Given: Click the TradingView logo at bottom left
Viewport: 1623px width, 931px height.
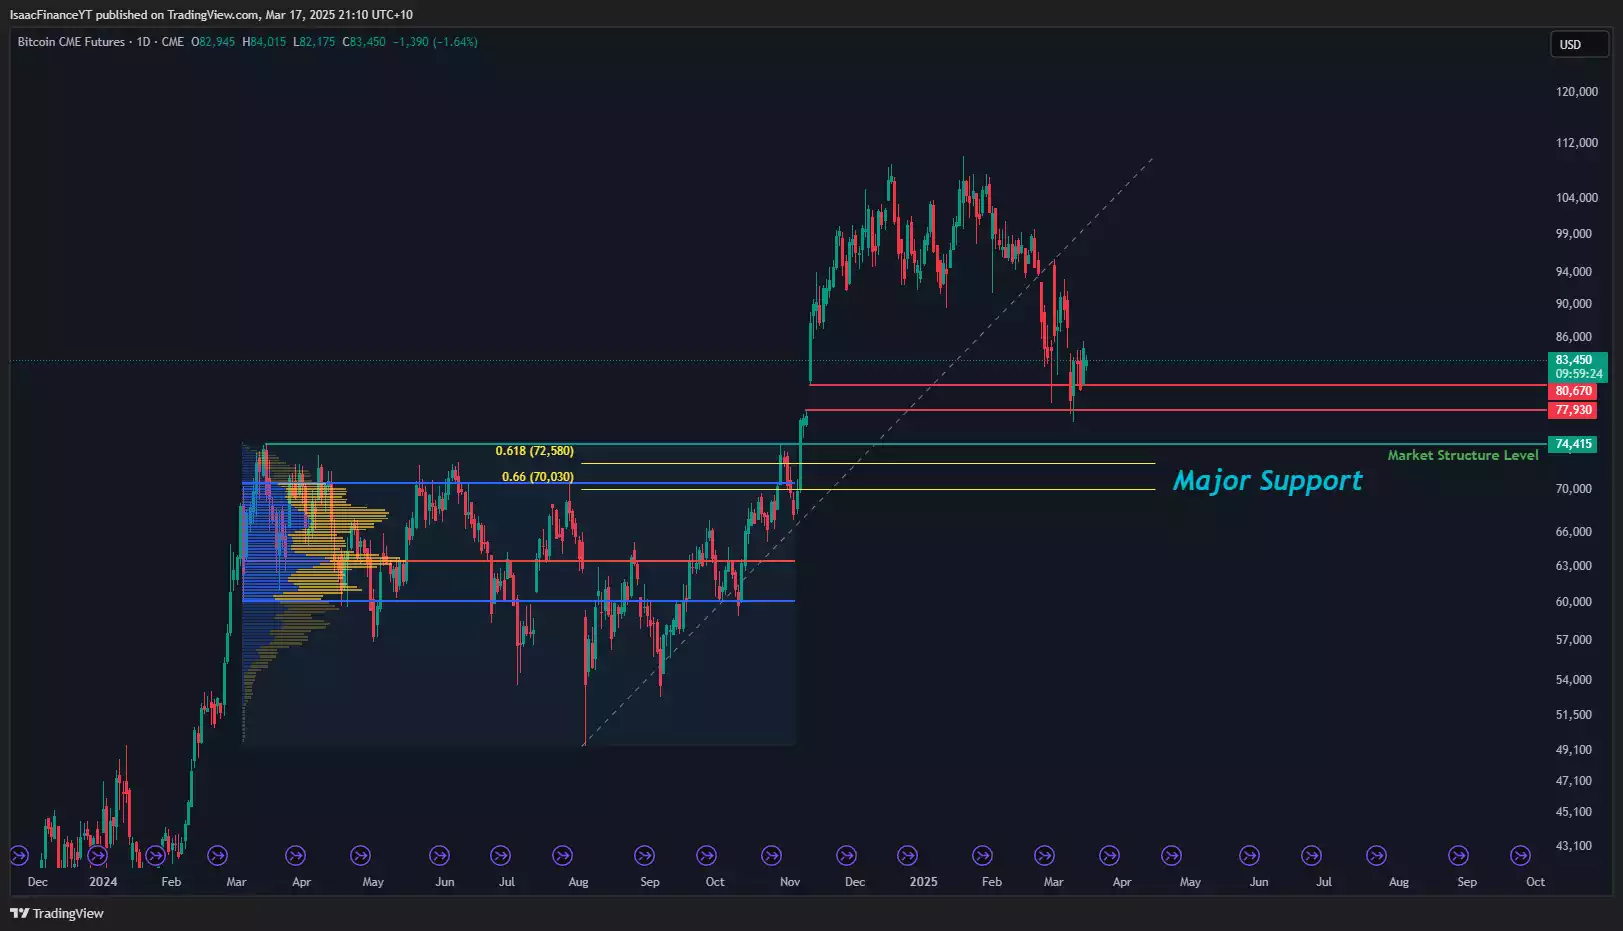Looking at the screenshot, I should pos(20,913).
